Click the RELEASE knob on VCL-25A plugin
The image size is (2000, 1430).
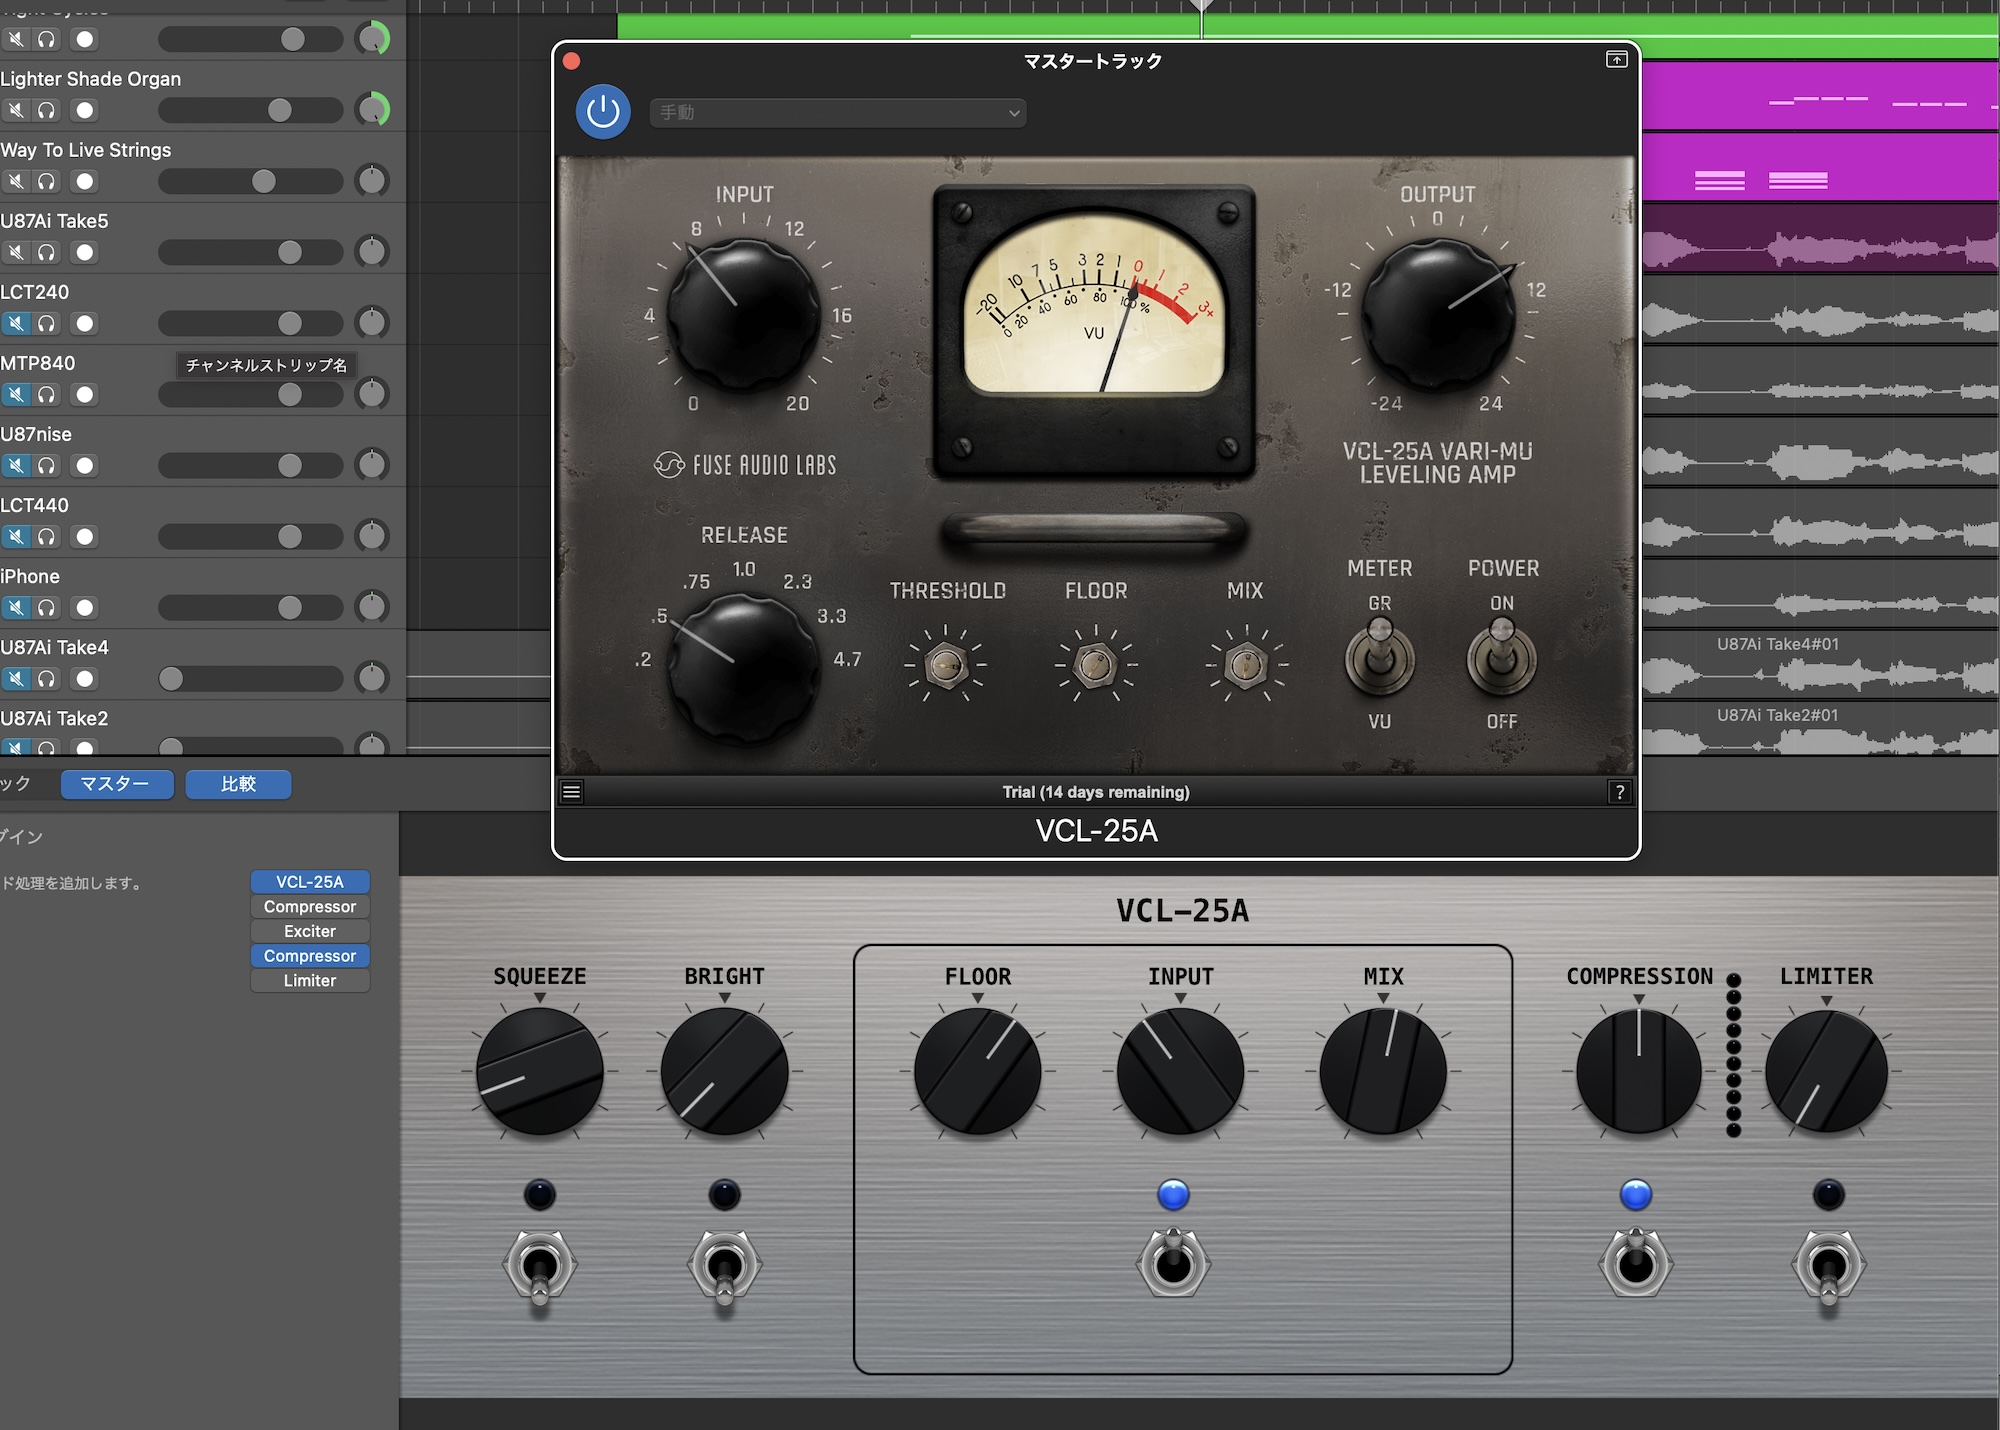(x=744, y=669)
